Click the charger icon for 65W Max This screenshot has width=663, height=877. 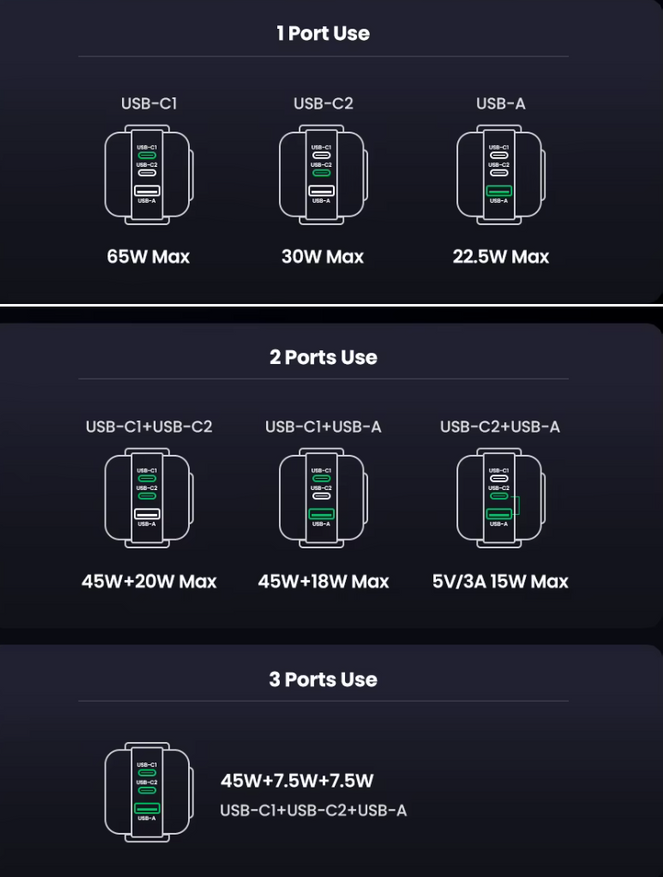(148, 175)
